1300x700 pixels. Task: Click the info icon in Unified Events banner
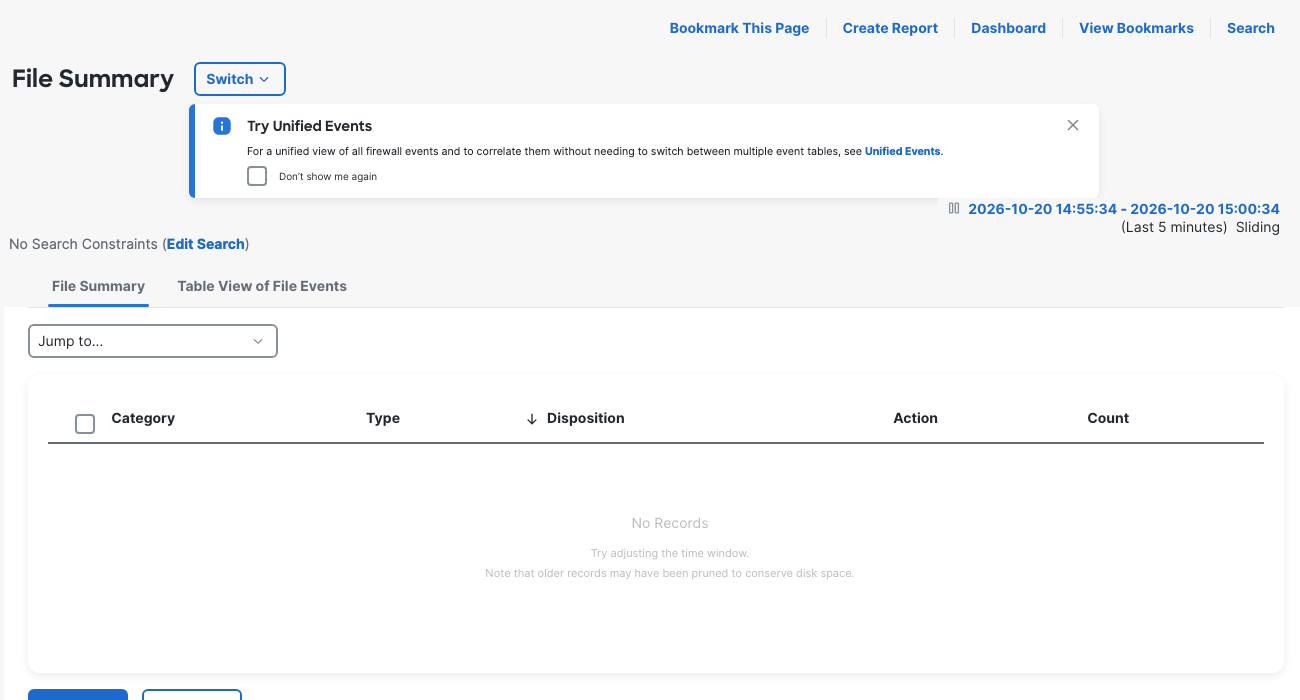pos(222,127)
